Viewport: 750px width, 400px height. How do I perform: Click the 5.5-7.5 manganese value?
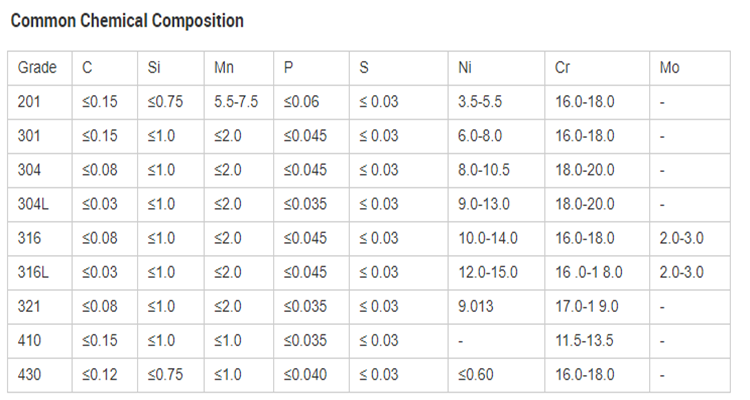coord(236,102)
